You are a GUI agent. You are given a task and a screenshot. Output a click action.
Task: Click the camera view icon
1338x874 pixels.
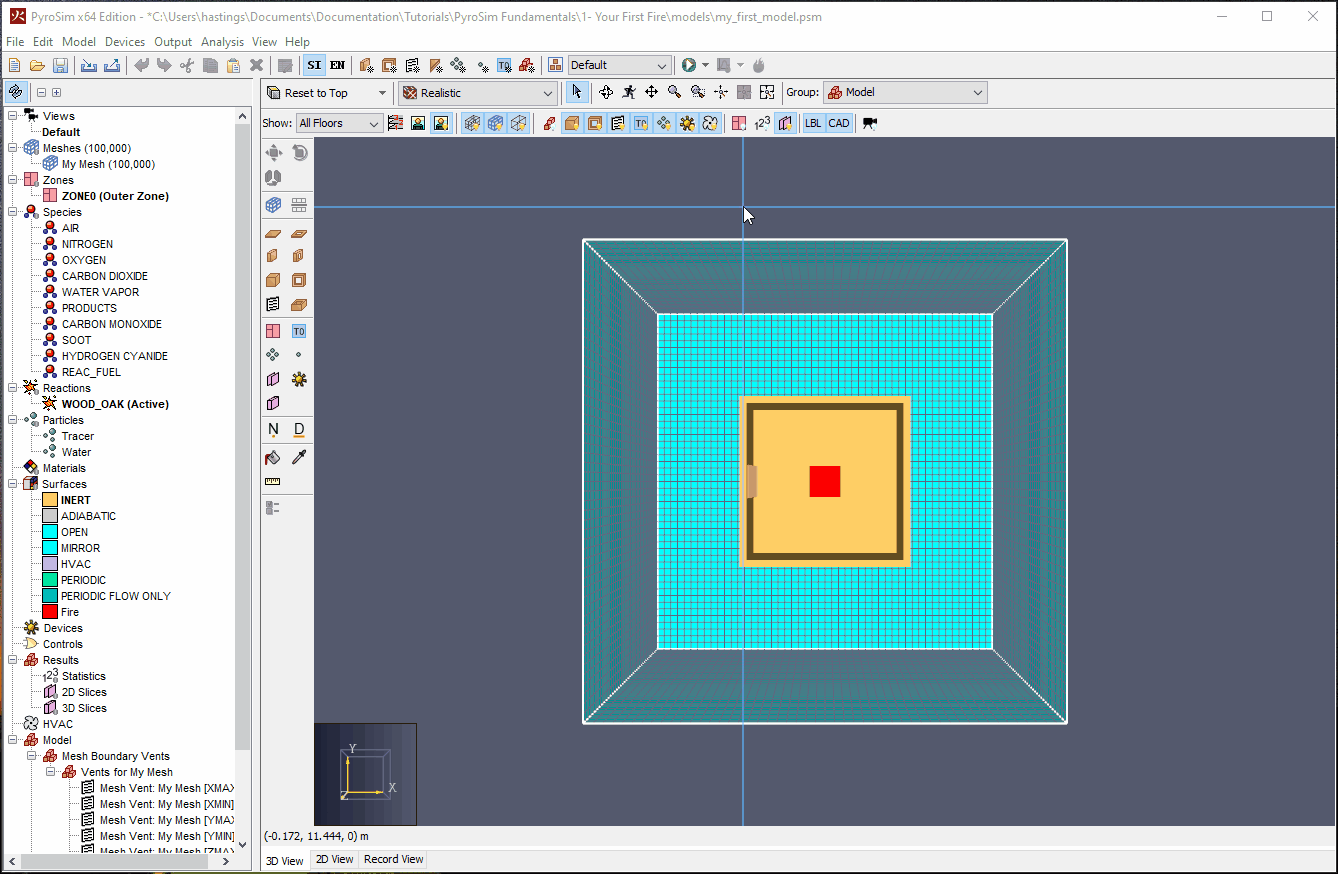tap(870, 123)
